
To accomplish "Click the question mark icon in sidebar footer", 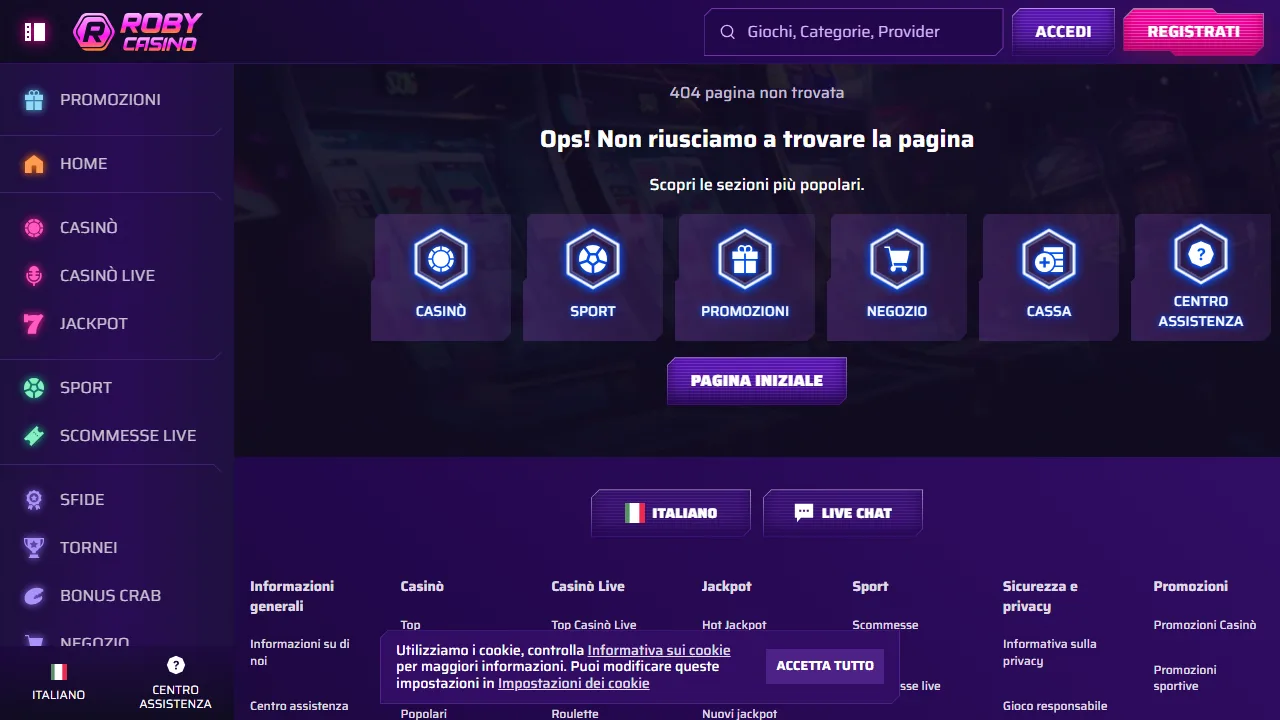I will 176,665.
